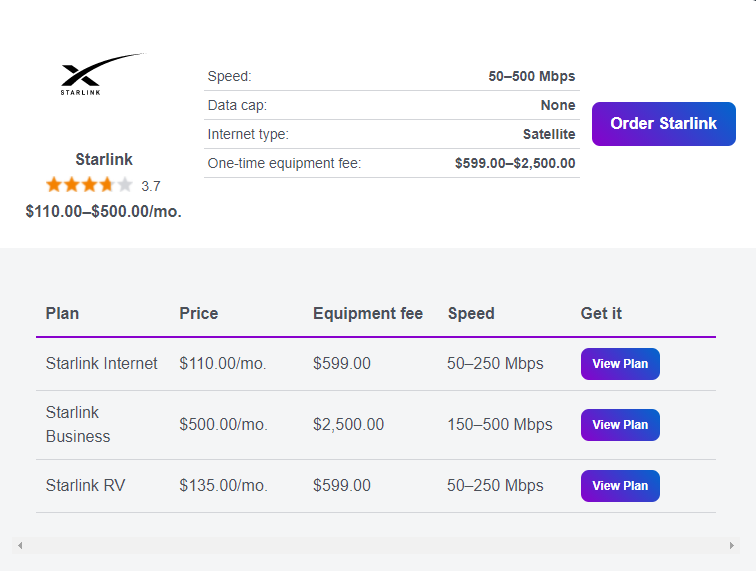Click the 3.7 rating number
756x571 pixels.
151,186
